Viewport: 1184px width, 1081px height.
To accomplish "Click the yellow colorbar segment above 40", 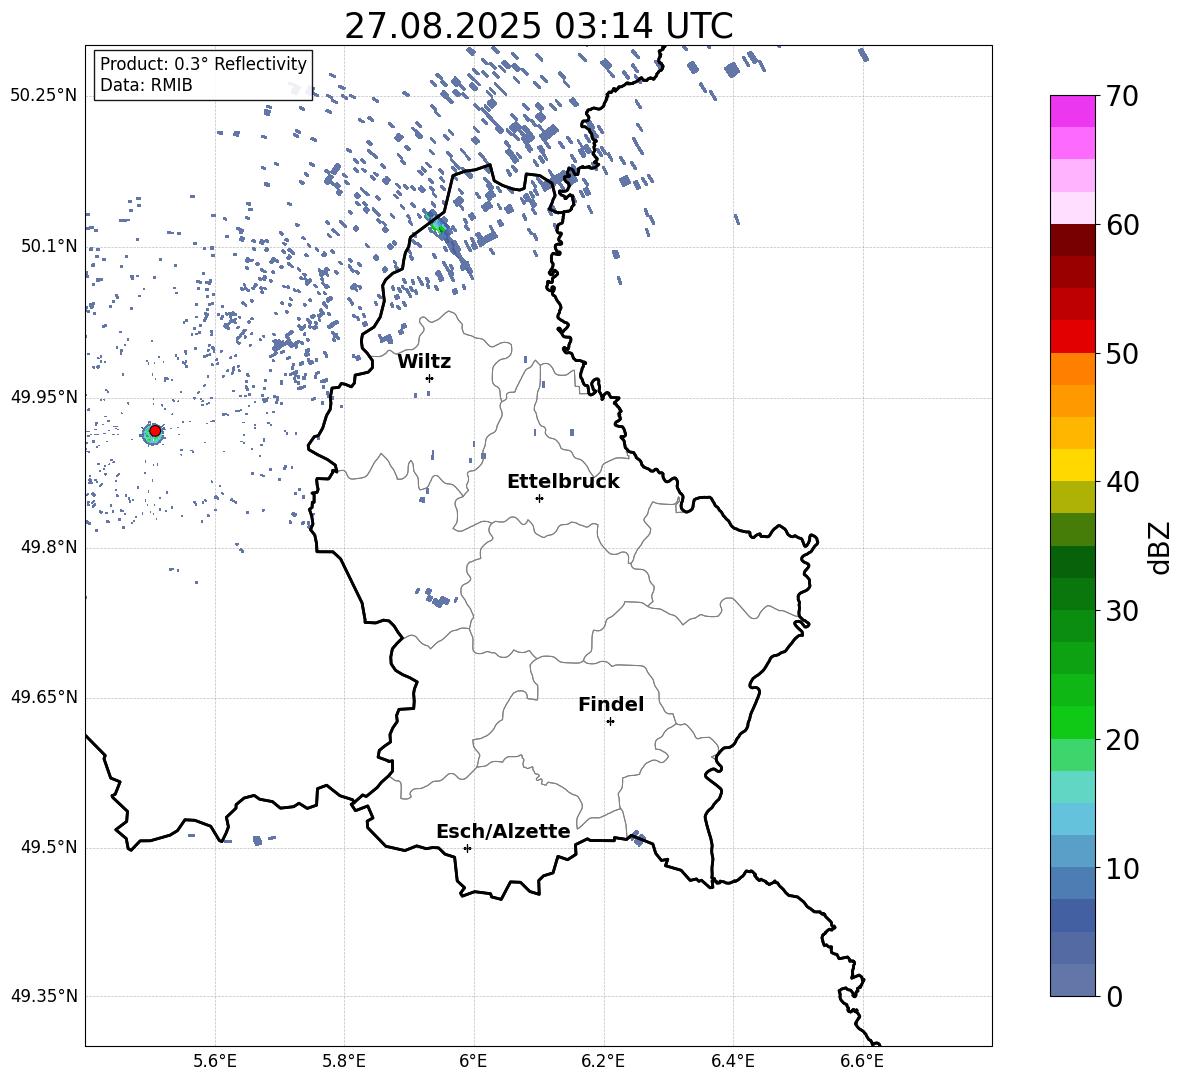I will [x=1072, y=465].
